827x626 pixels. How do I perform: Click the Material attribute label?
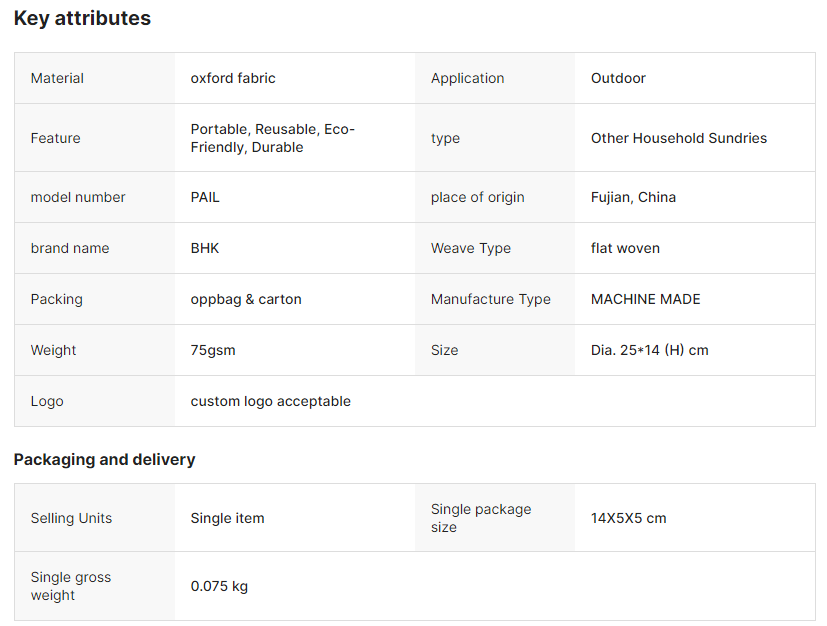tap(57, 78)
